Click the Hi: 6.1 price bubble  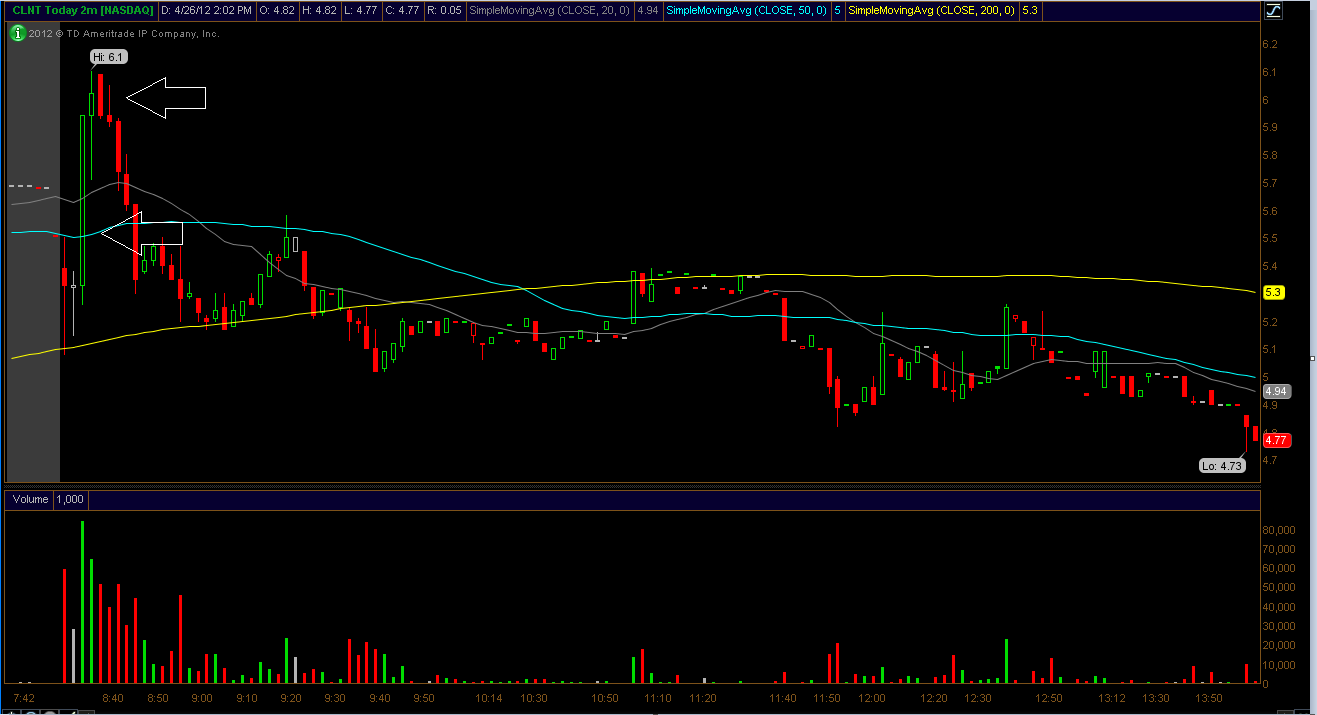(x=107, y=58)
